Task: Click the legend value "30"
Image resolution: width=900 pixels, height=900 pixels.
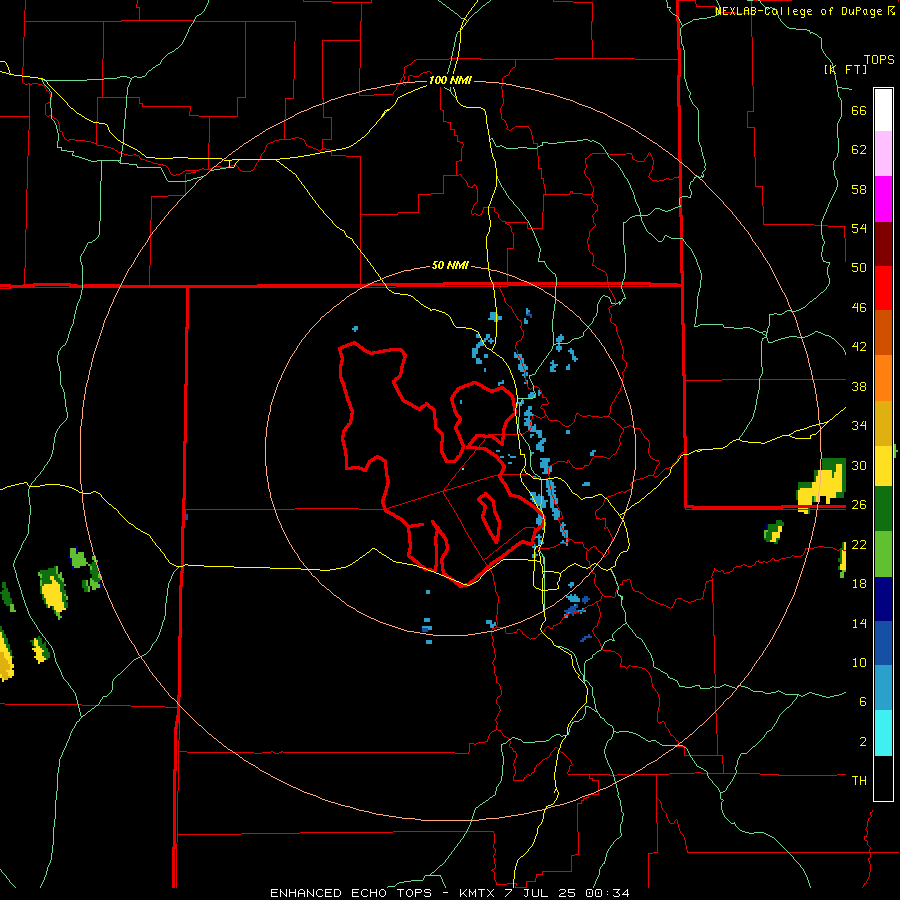Action: pyautogui.click(x=859, y=465)
